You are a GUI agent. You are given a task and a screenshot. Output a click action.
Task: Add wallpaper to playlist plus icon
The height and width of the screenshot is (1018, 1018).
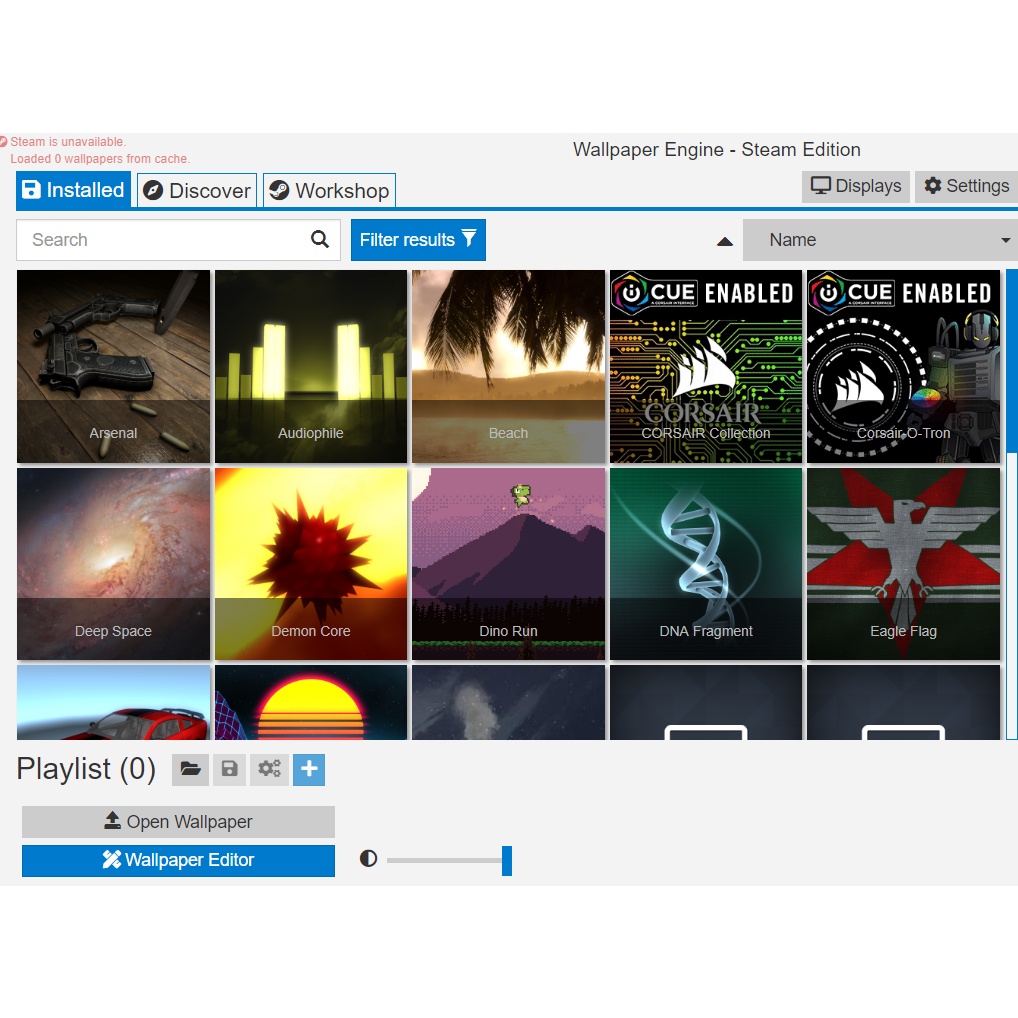point(309,769)
